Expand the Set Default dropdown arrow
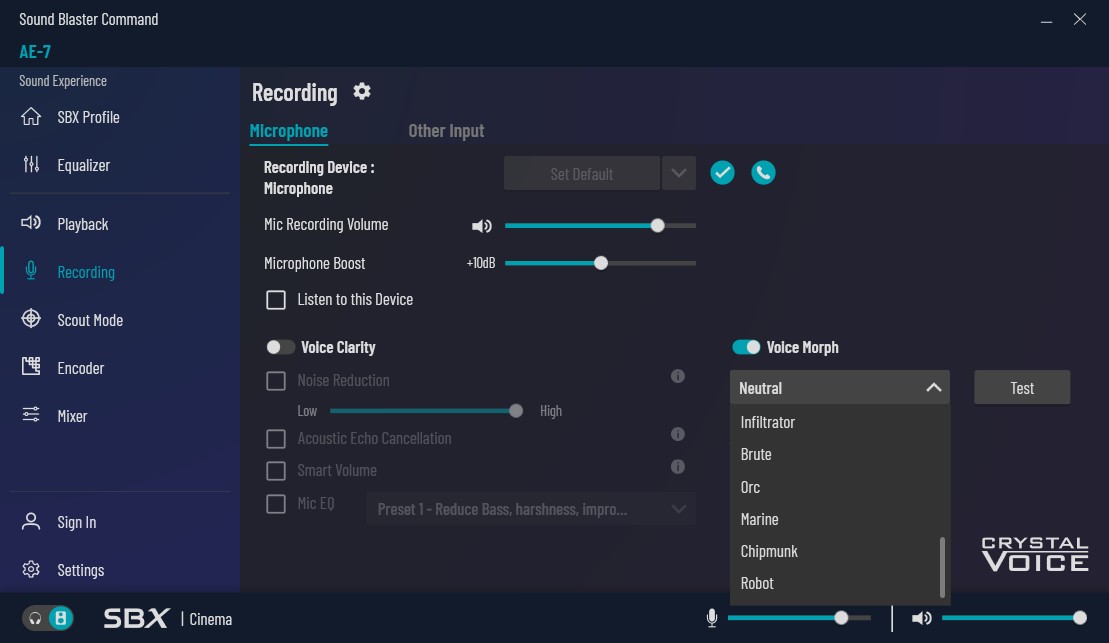Viewport: 1109px width, 643px height. coord(679,173)
